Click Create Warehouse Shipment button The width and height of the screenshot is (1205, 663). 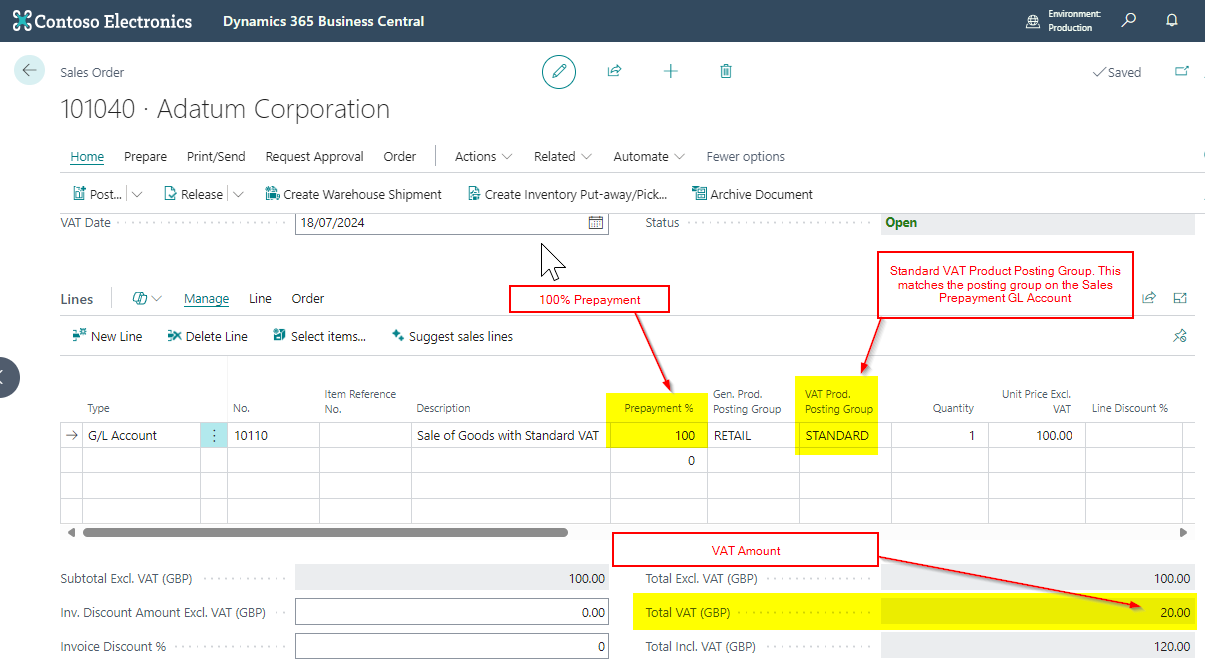353,194
